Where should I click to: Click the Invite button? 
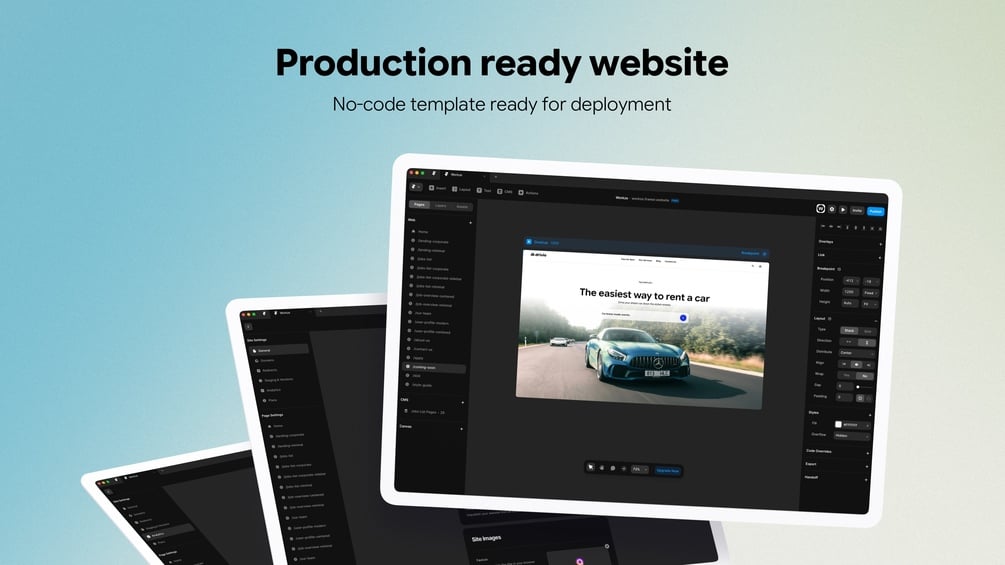point(857,210)
